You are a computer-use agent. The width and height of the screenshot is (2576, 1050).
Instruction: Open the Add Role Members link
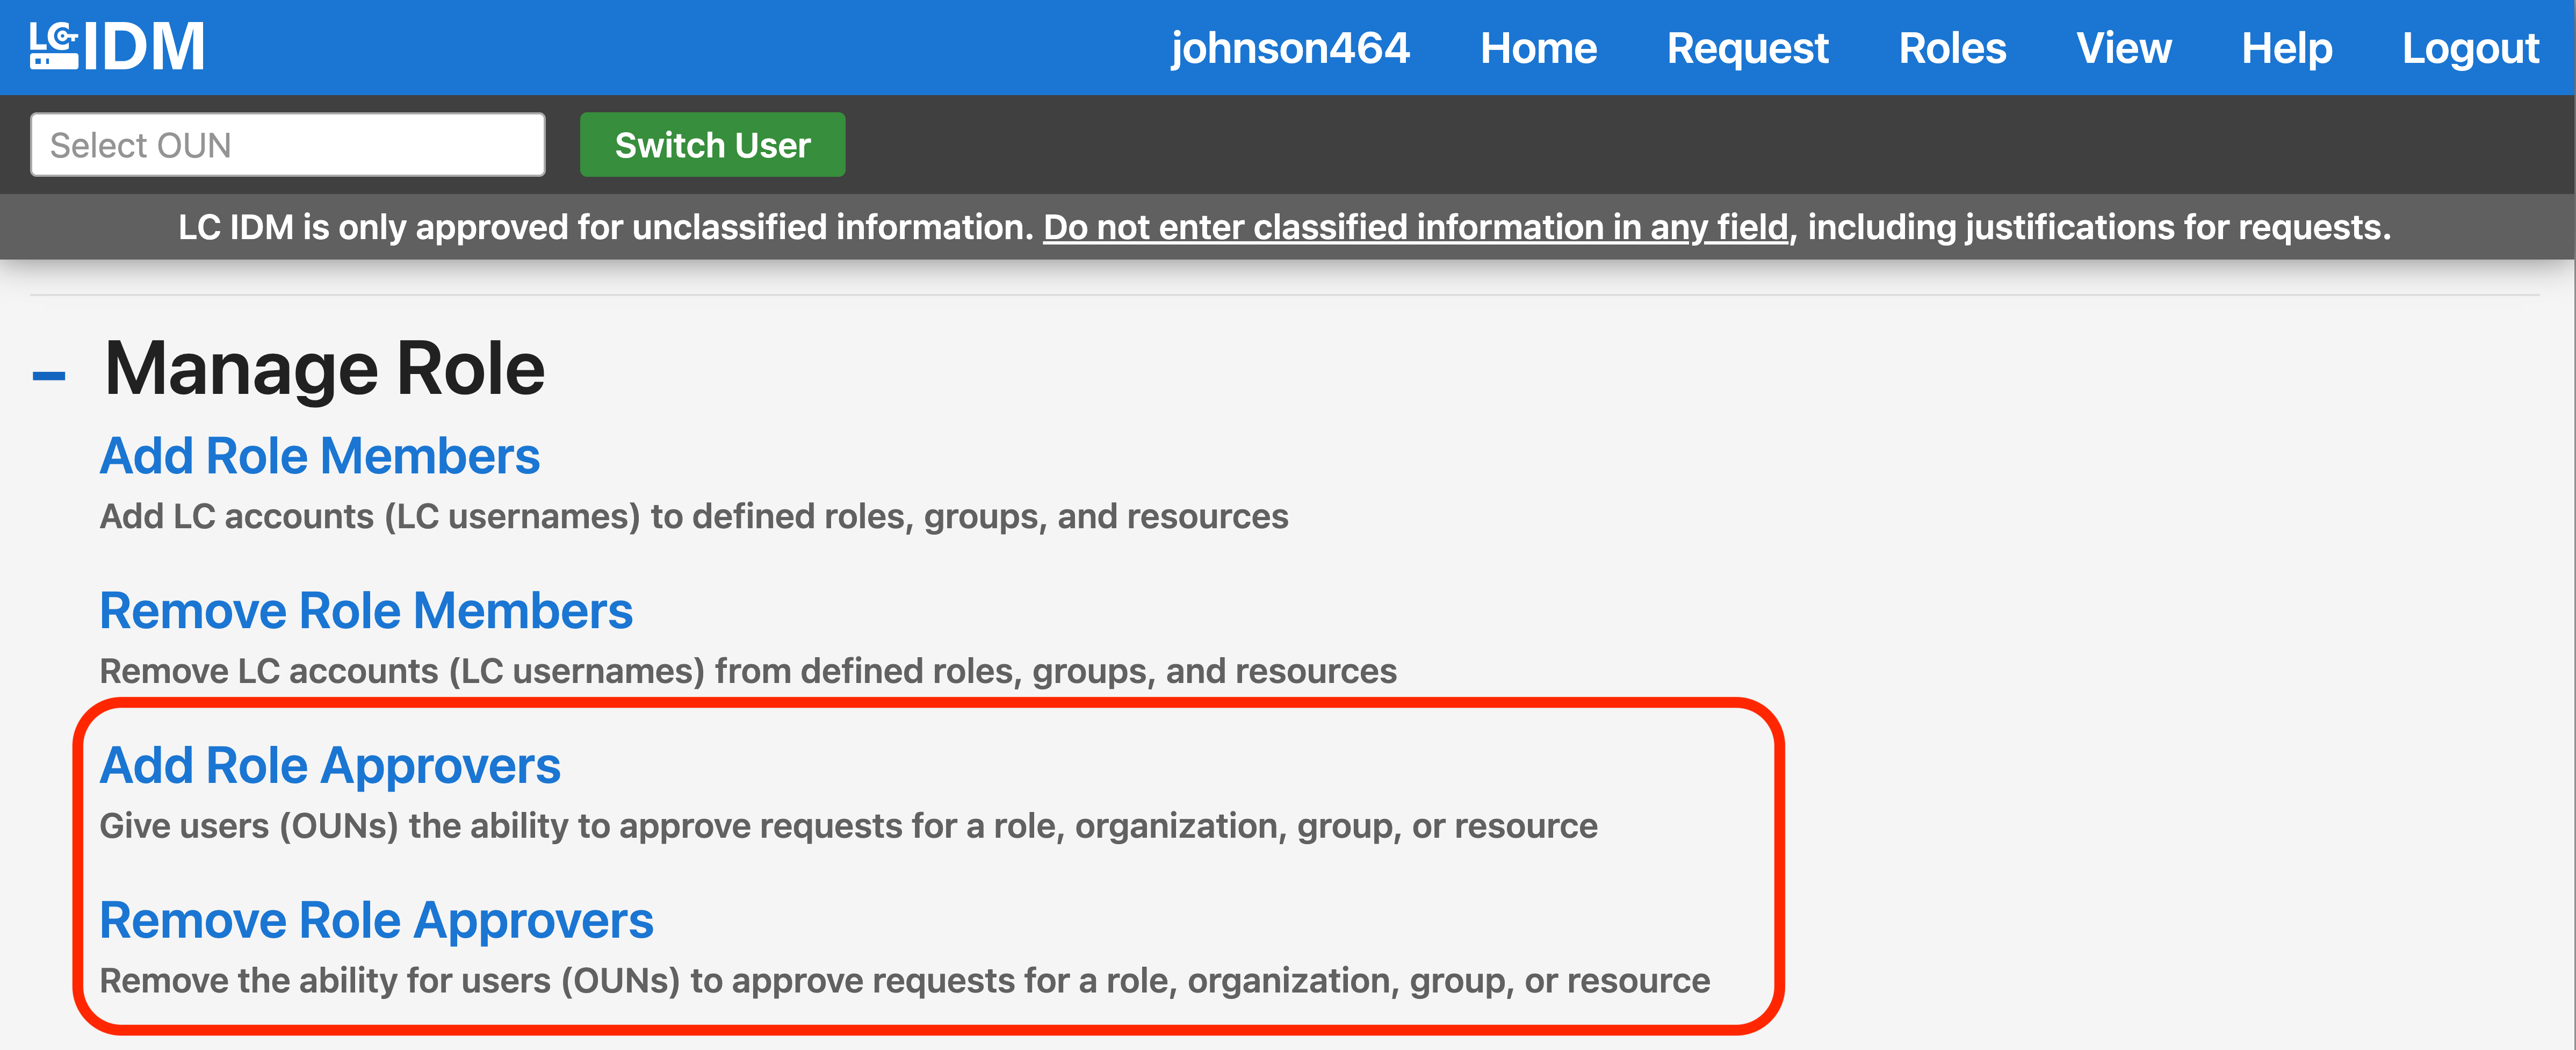pos(320,456)
